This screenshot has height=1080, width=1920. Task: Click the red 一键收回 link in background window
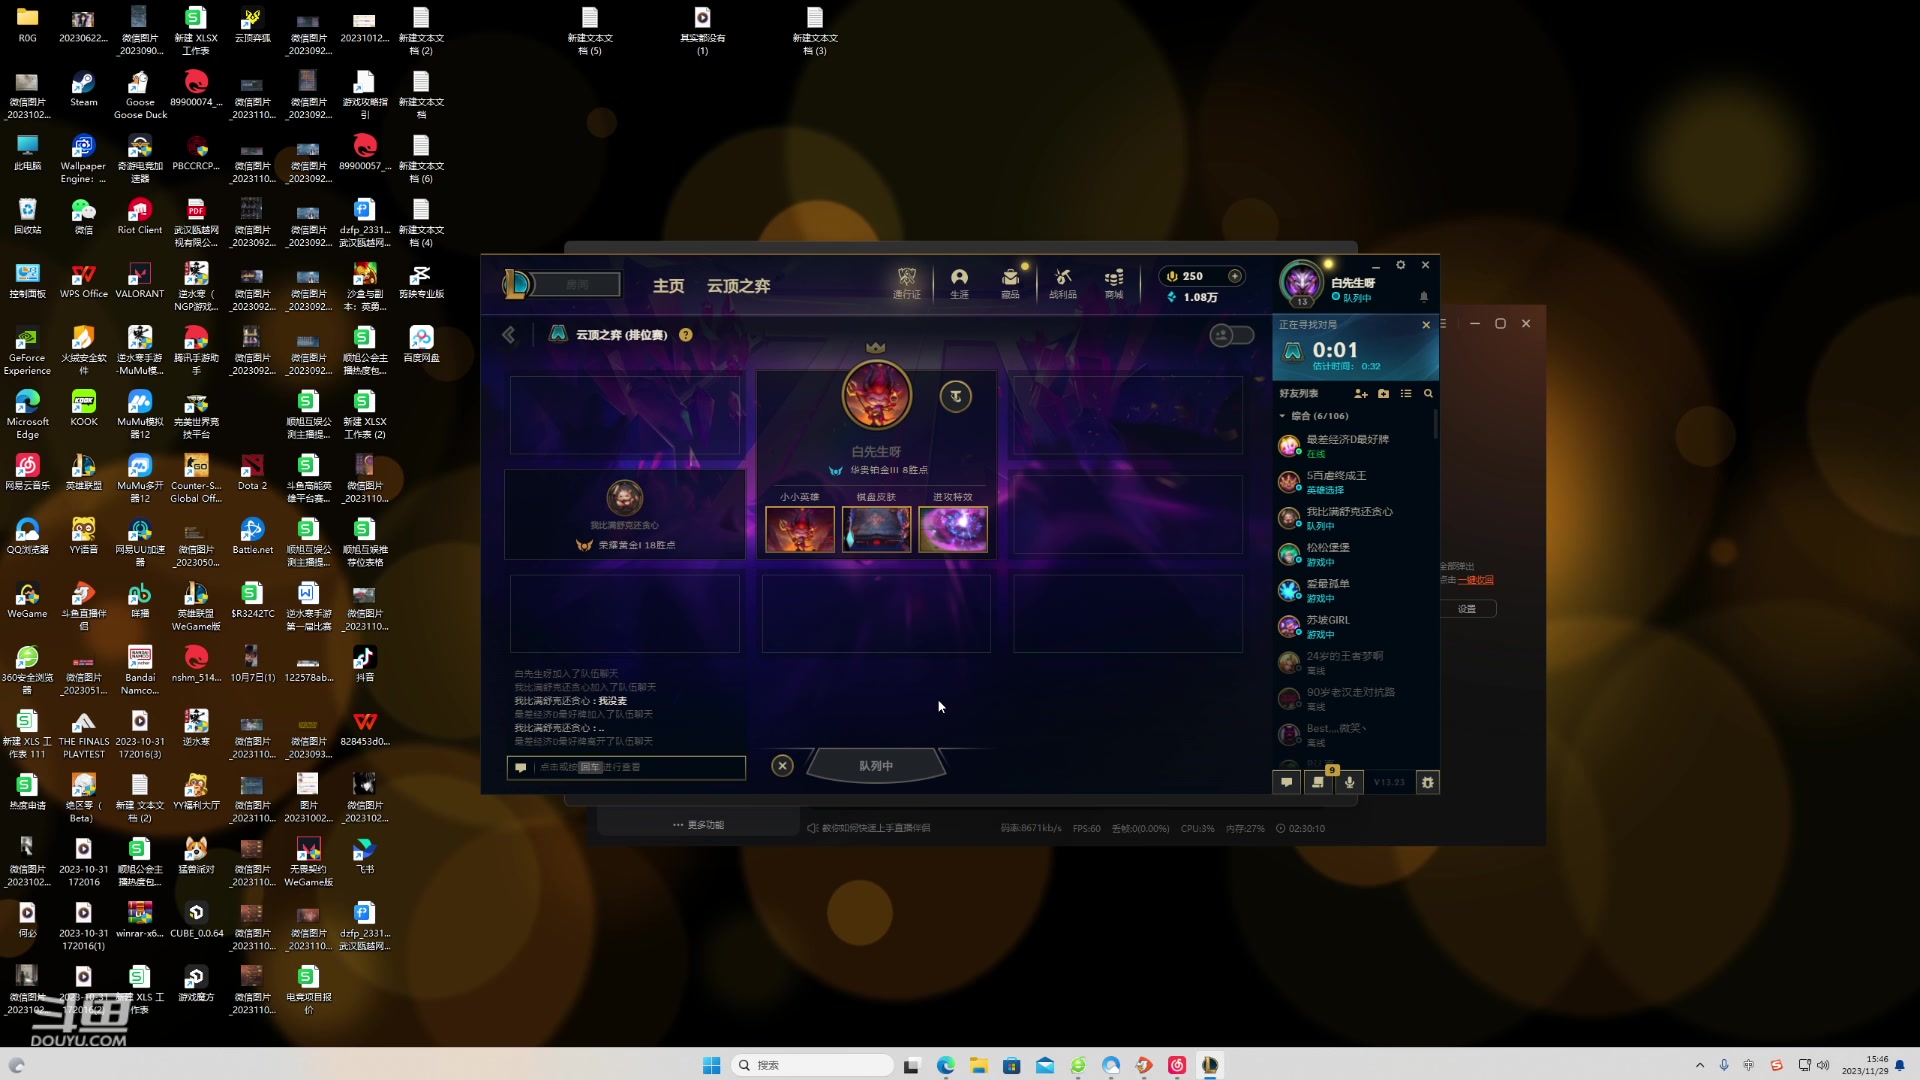1476,580
